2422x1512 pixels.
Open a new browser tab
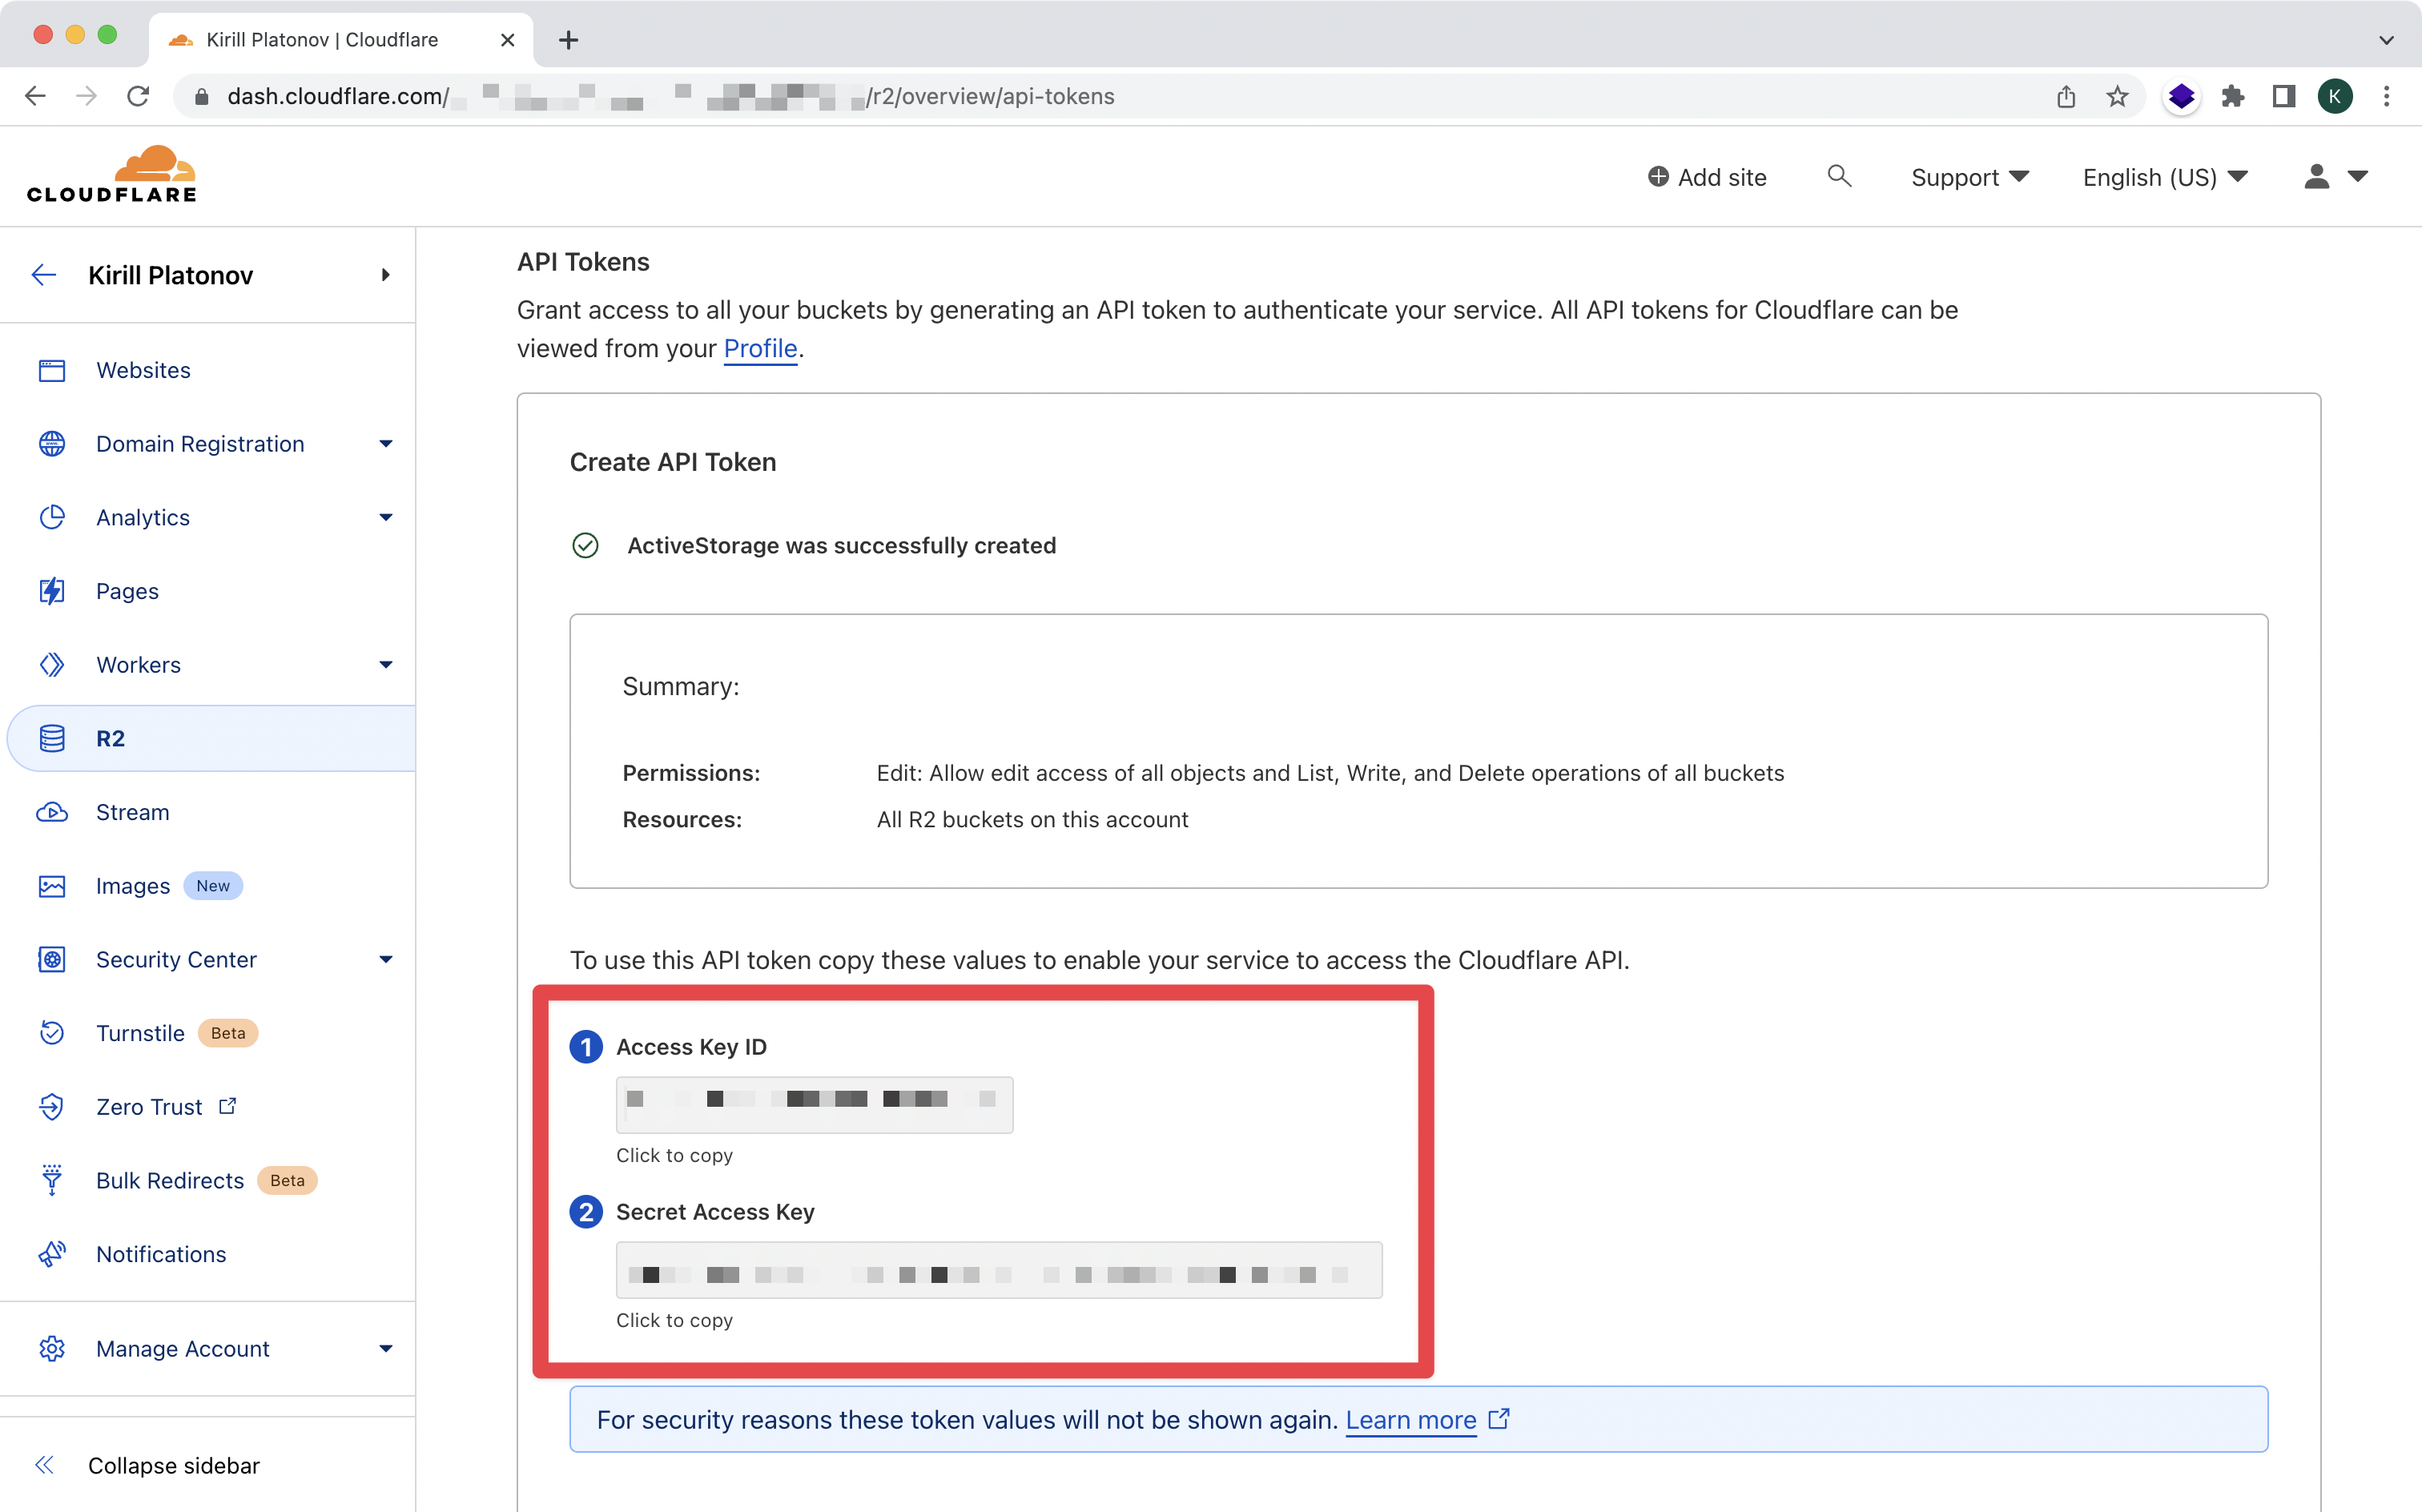[x=568, y=40]
